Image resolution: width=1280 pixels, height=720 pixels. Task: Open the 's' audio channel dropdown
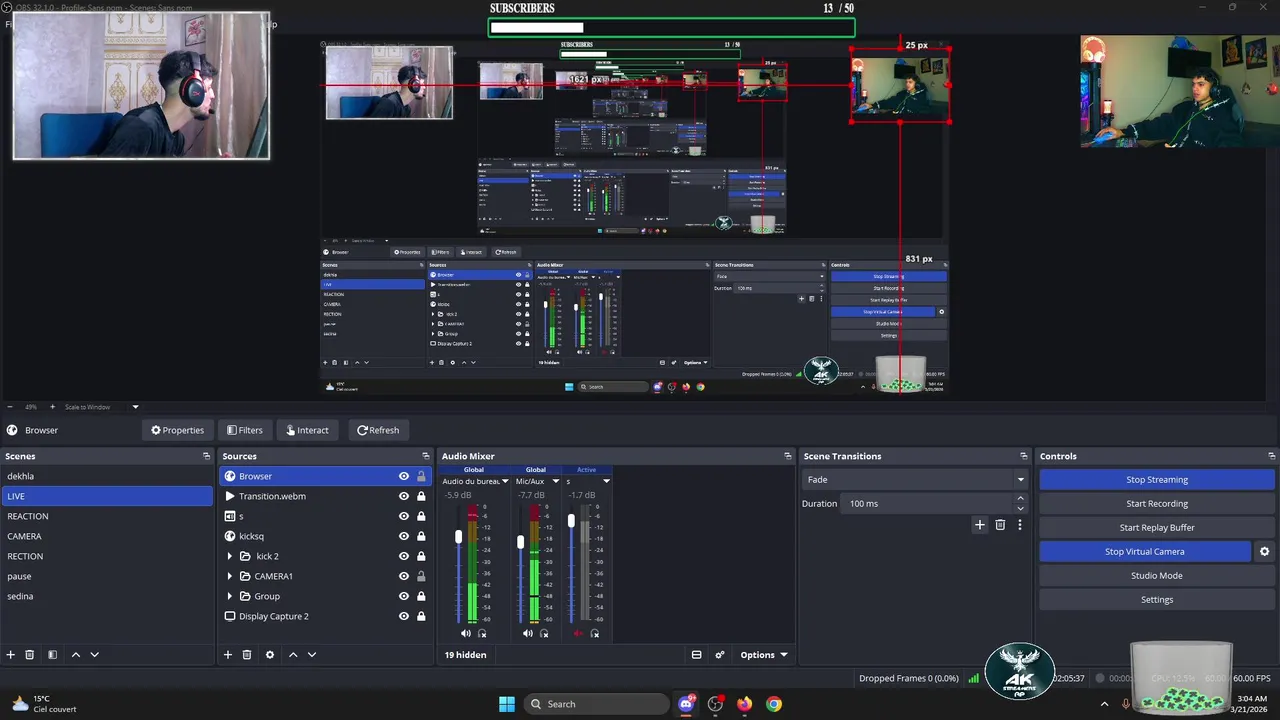coord(606,481)
